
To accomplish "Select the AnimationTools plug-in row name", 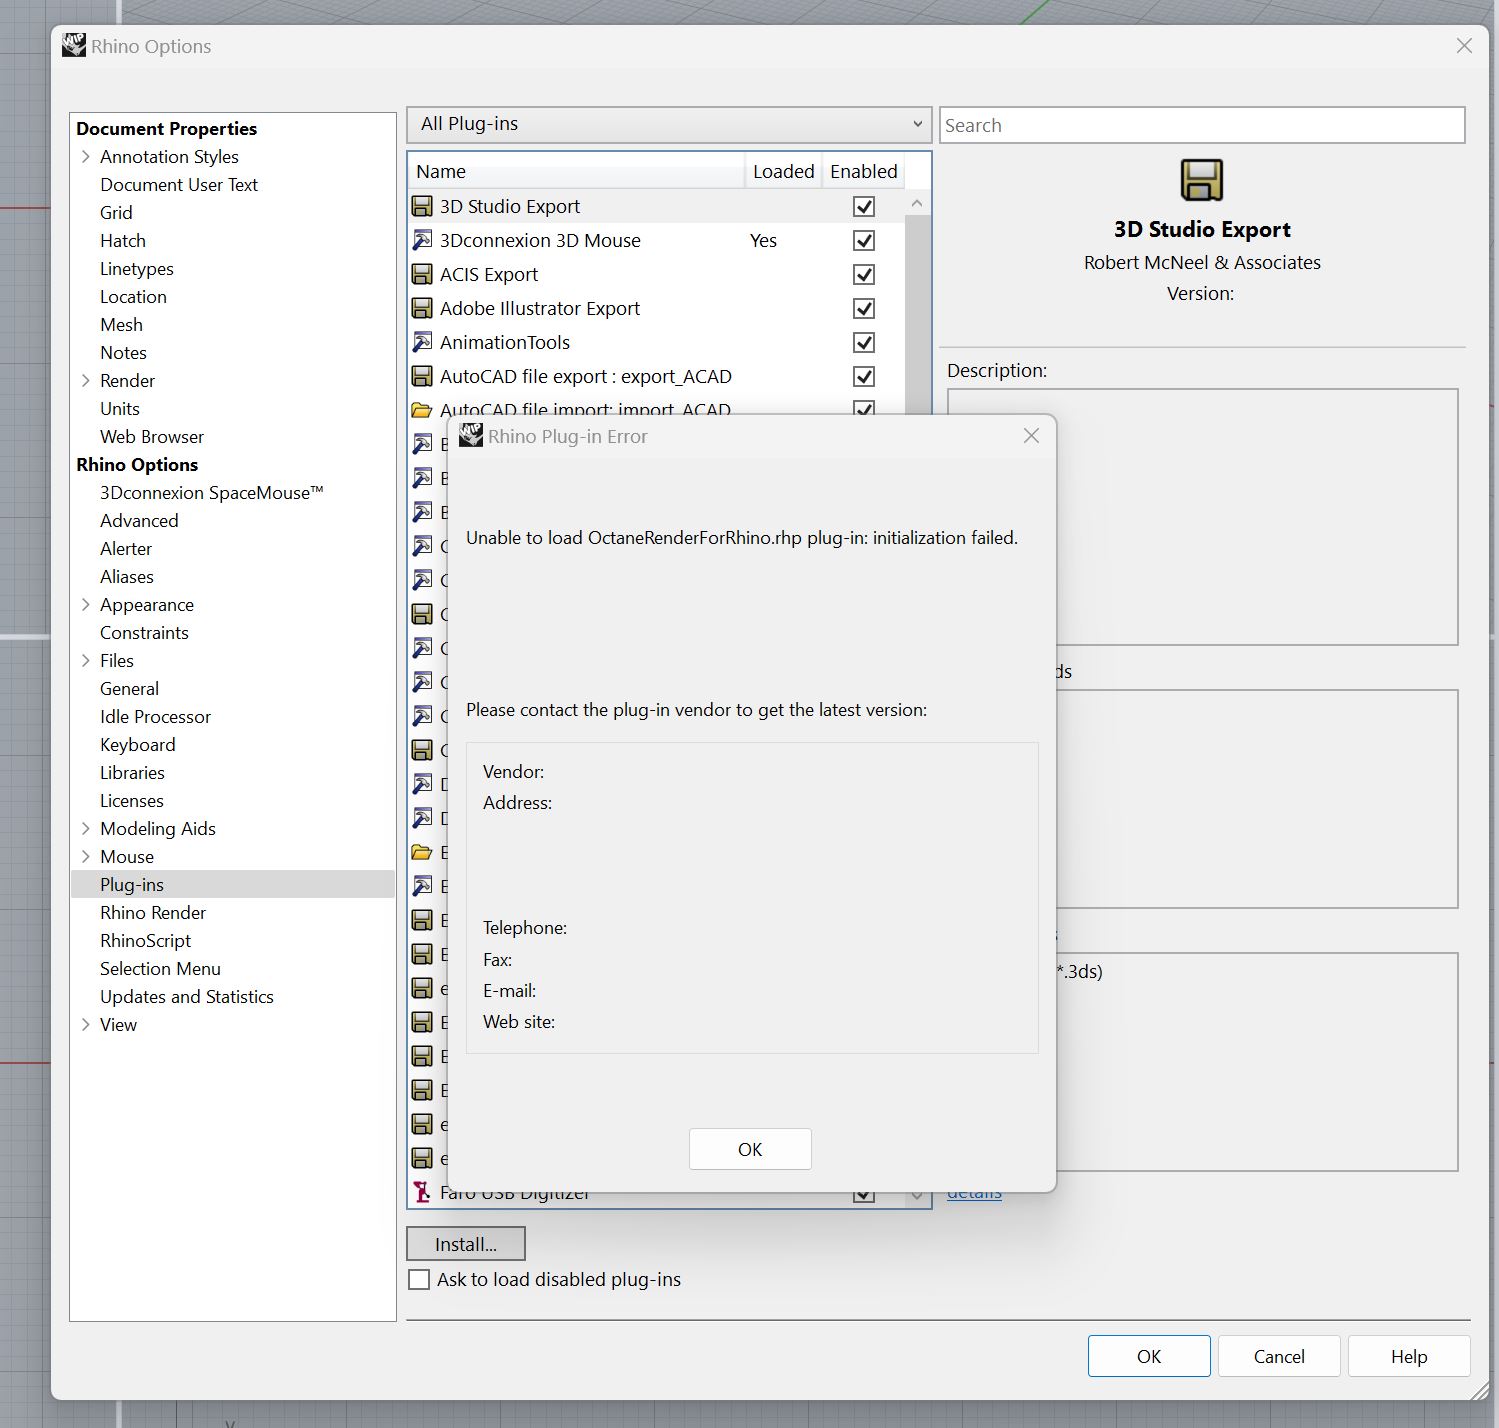I will pyautogui.click(x=505, y=343).
